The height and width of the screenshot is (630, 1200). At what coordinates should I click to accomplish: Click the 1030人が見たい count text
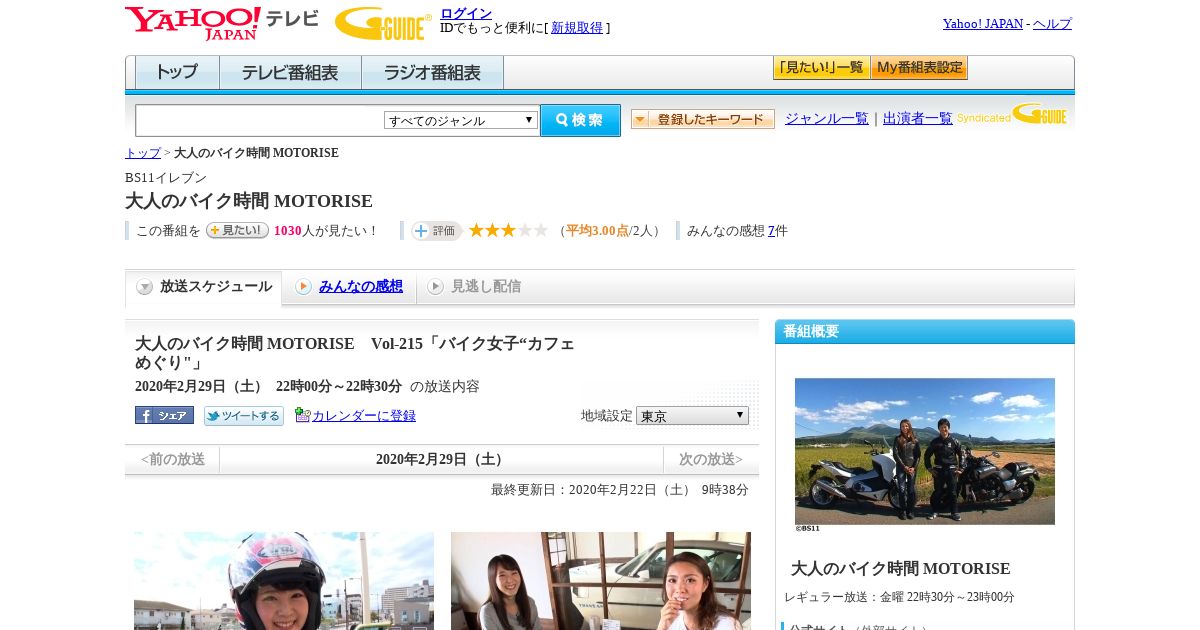(325, 231)
